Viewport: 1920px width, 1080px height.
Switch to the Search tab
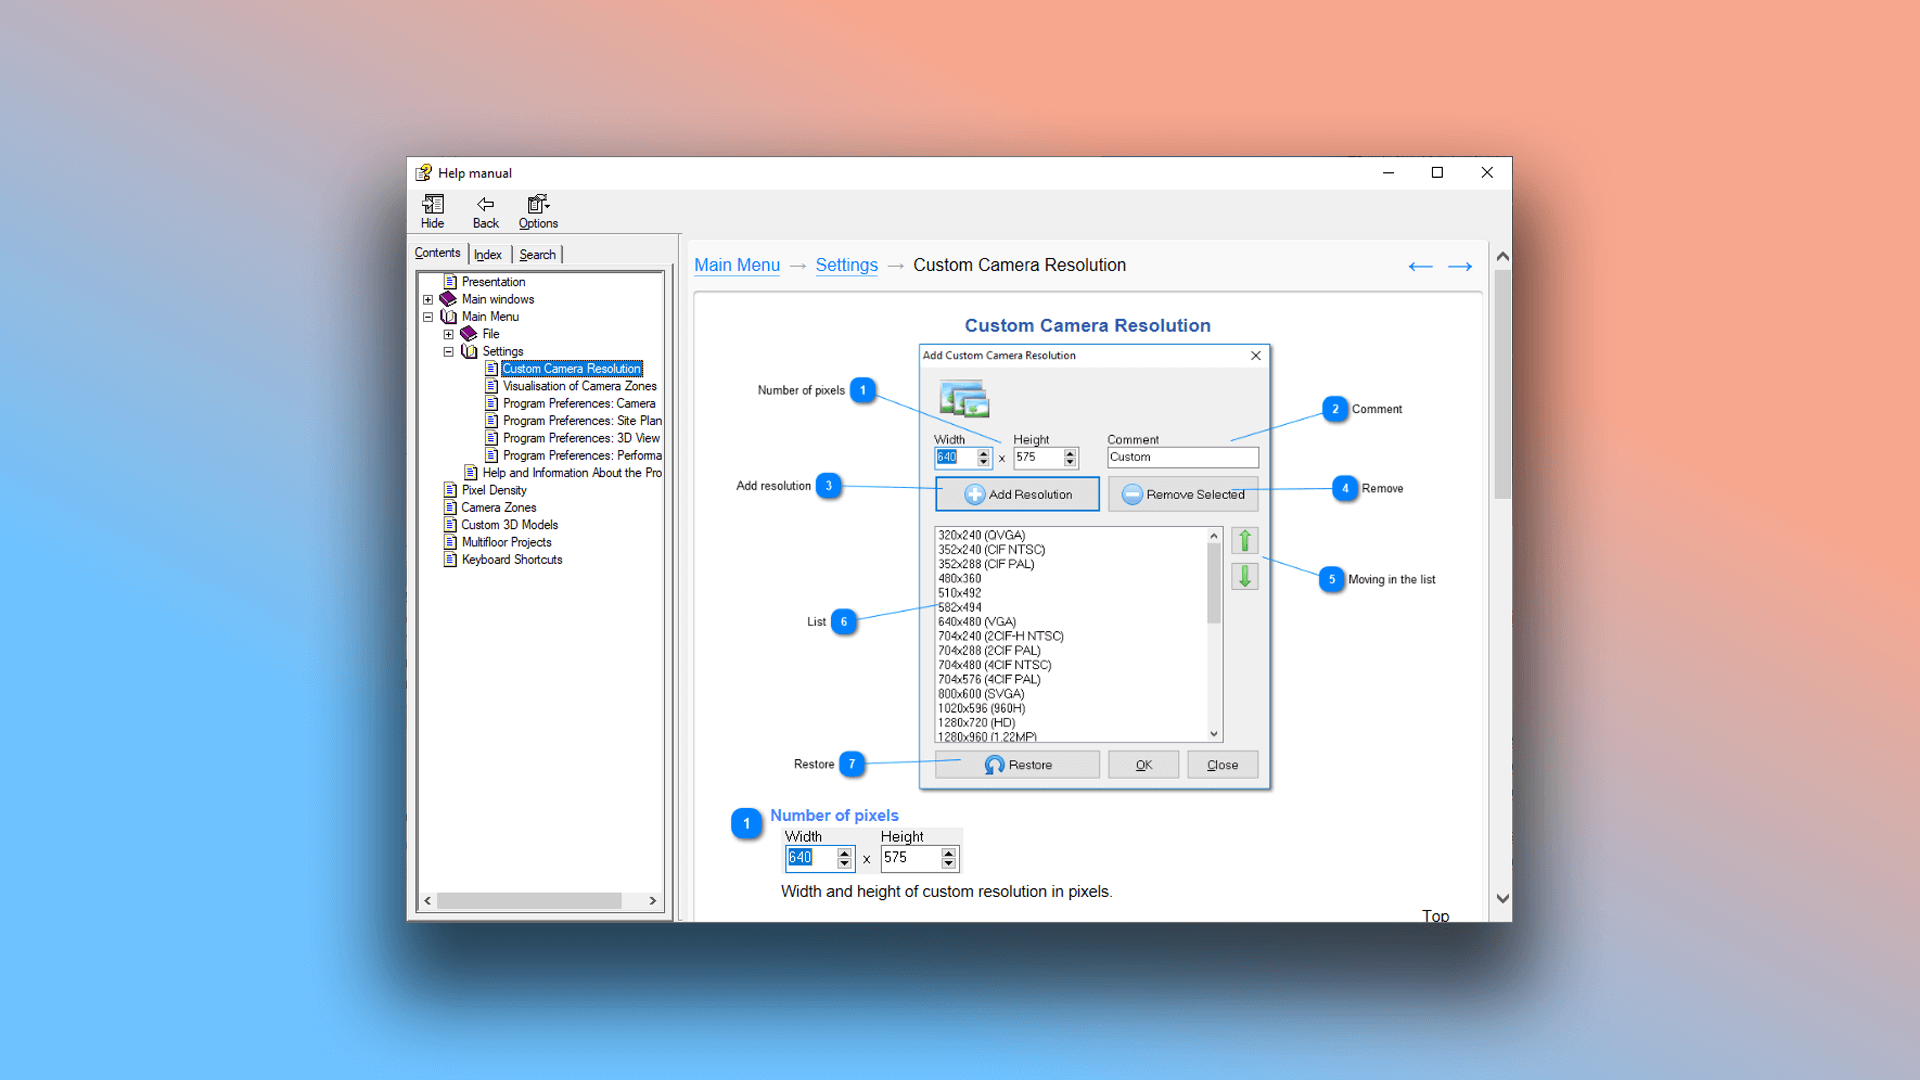[537, 254]
